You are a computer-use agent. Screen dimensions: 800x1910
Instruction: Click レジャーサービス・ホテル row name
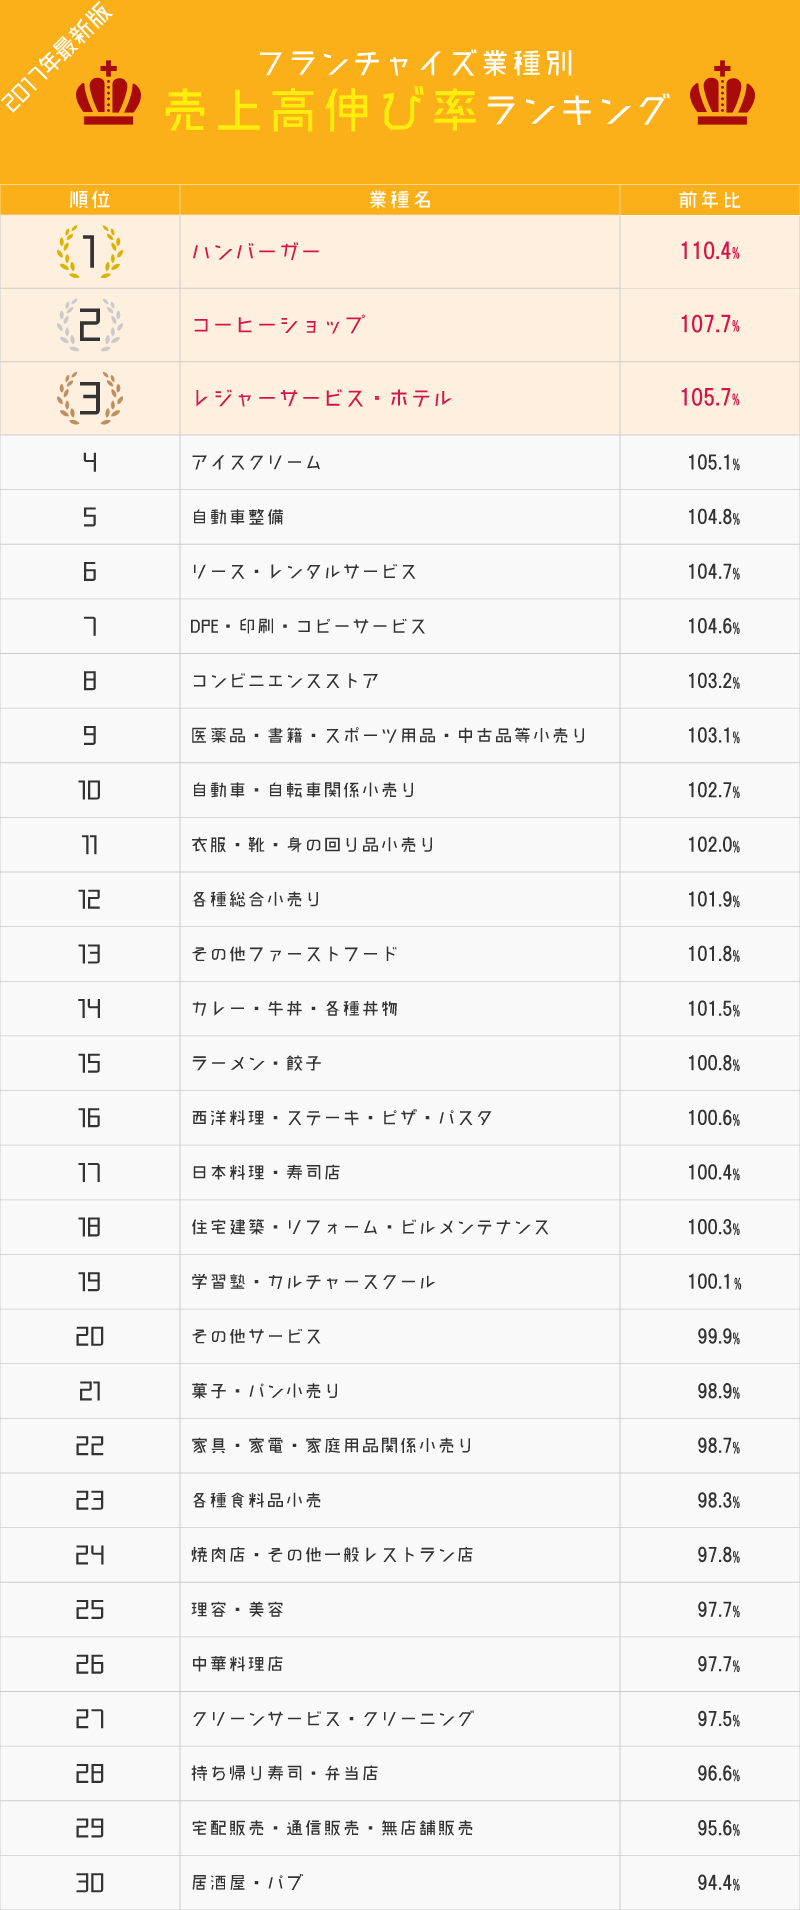pyautogui.click(x=322, y=398)
